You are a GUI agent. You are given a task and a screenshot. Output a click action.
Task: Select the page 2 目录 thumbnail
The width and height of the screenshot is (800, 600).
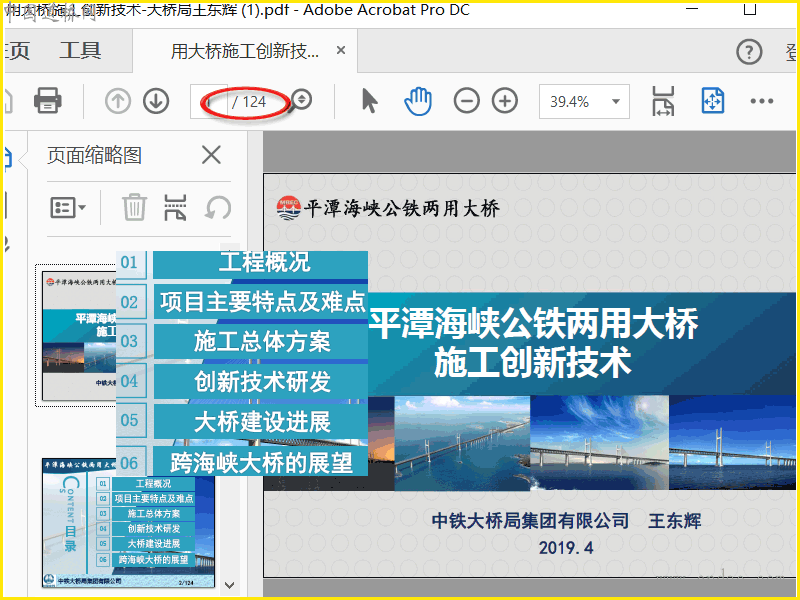(x=128, y=523)
